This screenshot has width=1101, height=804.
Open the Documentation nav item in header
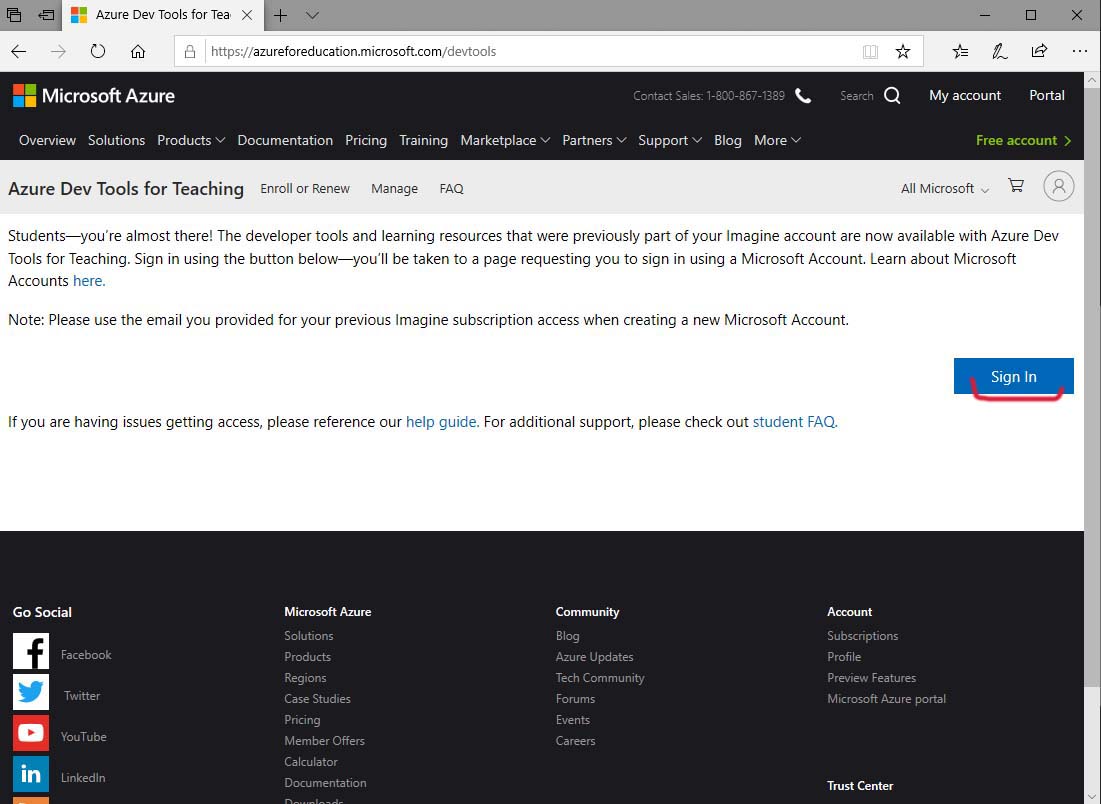(285, 140)
